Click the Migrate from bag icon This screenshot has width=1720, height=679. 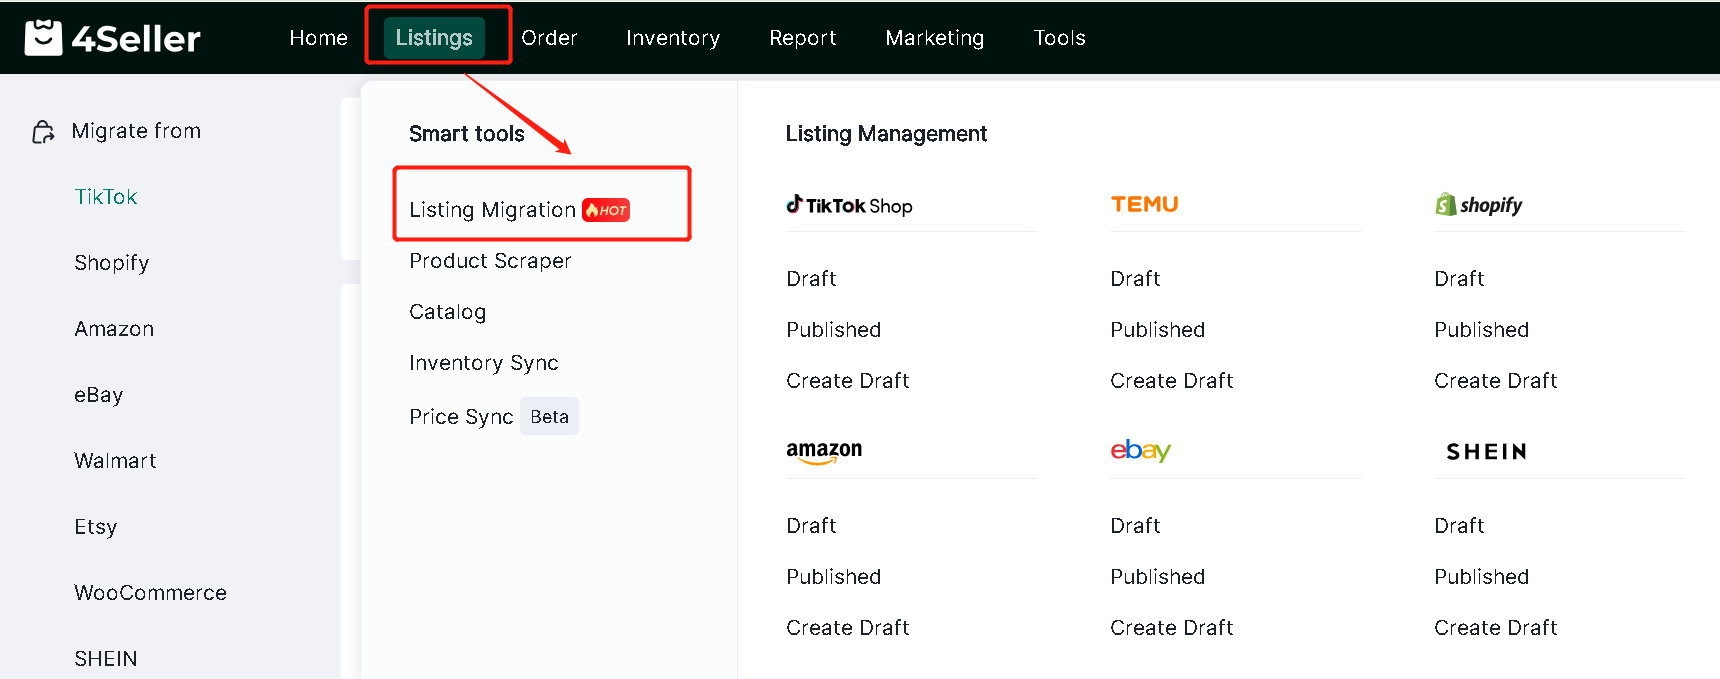coord(43,132)
